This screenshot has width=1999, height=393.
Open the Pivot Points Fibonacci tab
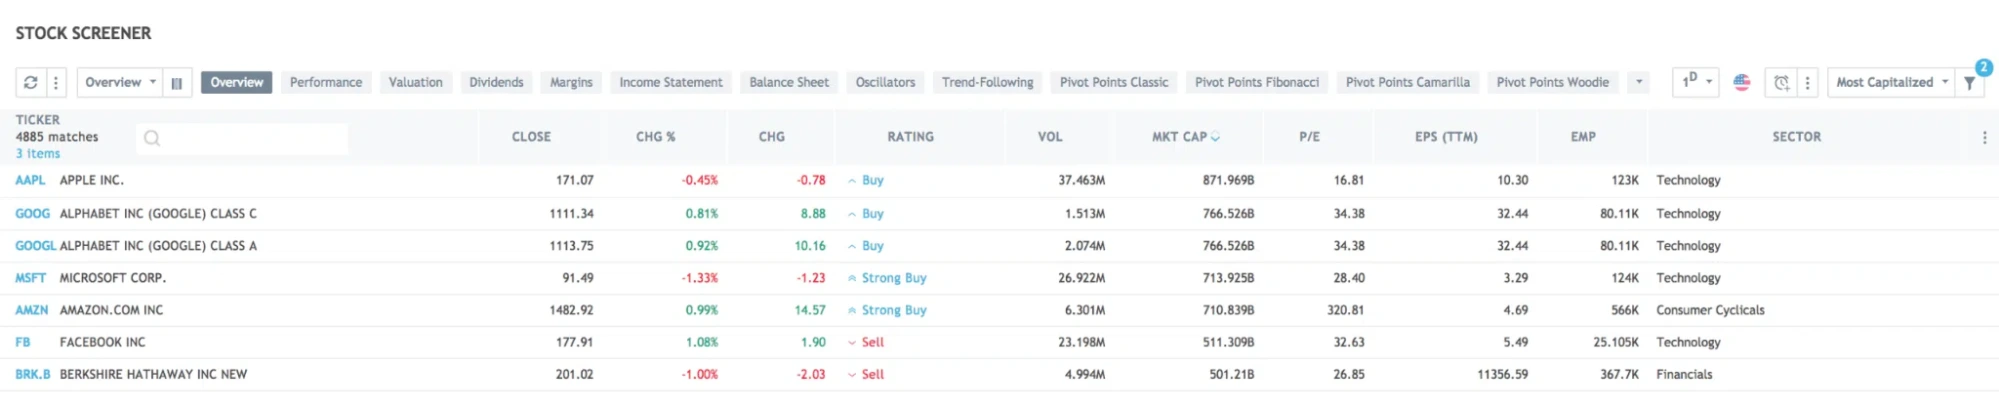(1257, 82)
